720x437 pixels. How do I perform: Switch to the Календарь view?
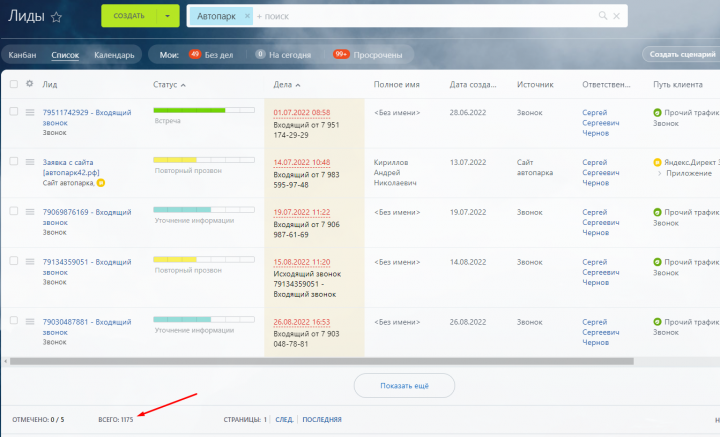(114, 55)
